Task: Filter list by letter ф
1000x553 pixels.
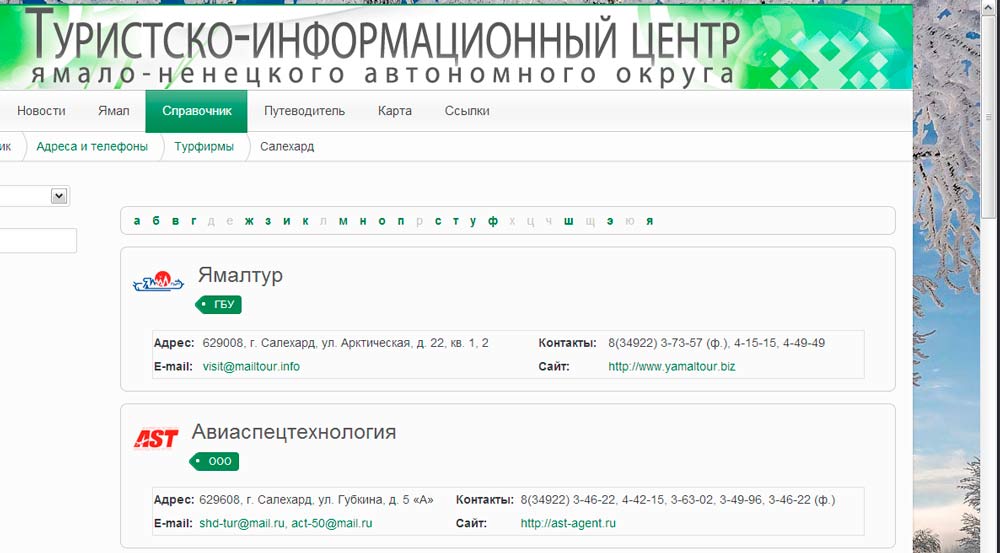Action: 493,221
